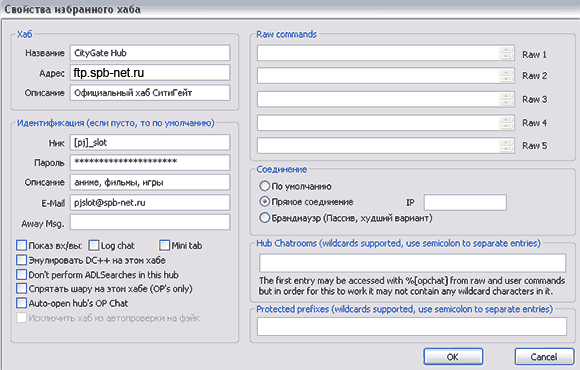
Task: Select the Брандмауэр passive option
Action: (265, 218)
